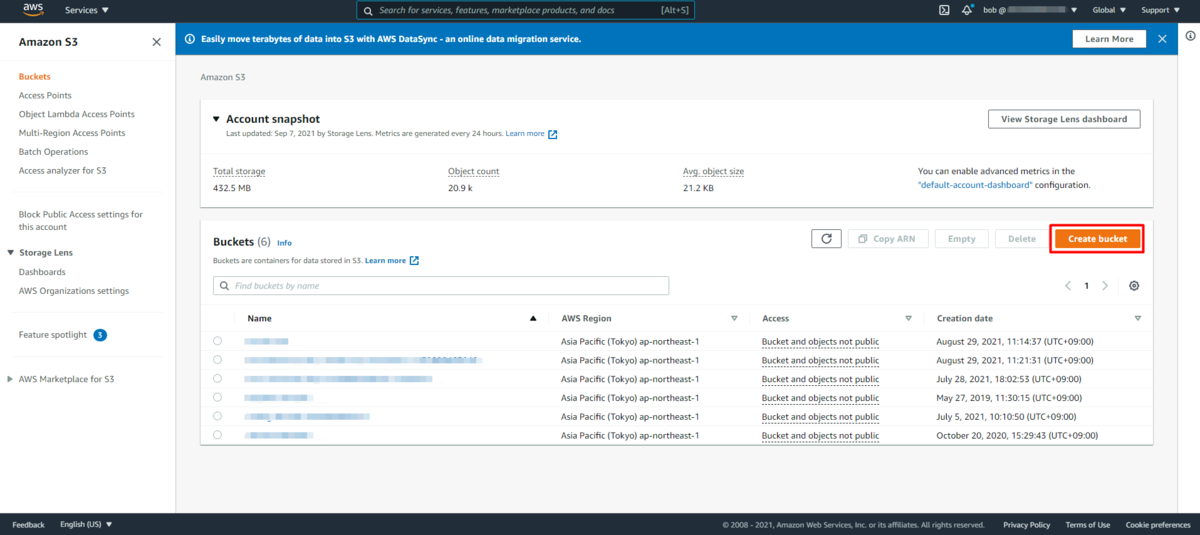Open Cookie preferences footer link
This screenshot has width=1200, height=535.
[1158, 525]
